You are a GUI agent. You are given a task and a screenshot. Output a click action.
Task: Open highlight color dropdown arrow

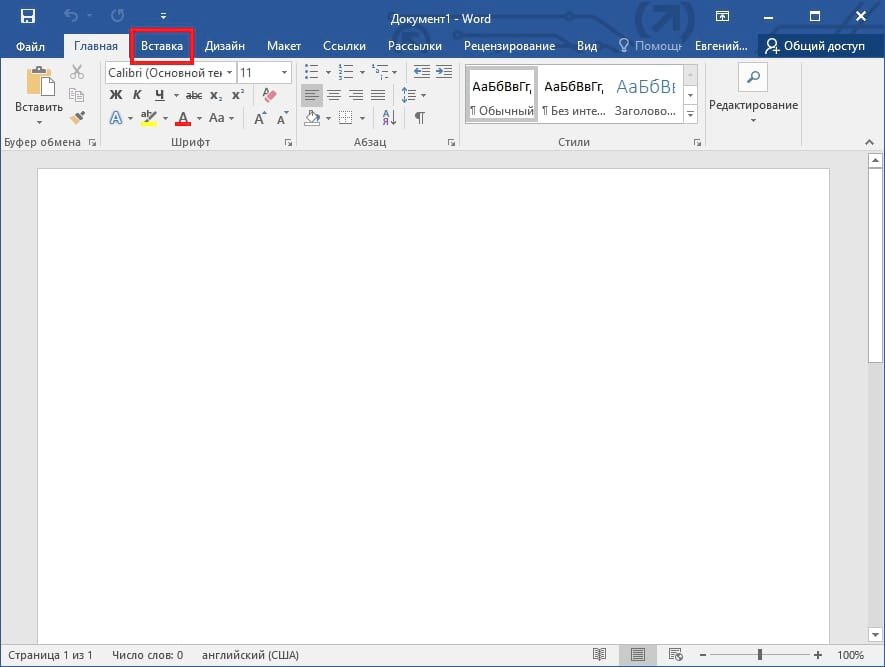pos(165,119)
